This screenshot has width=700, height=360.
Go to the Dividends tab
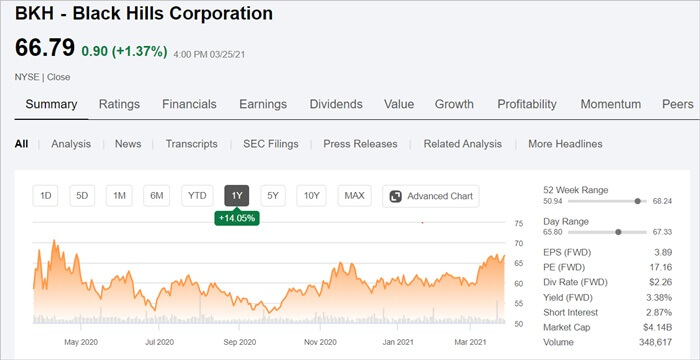pos(336,105)
